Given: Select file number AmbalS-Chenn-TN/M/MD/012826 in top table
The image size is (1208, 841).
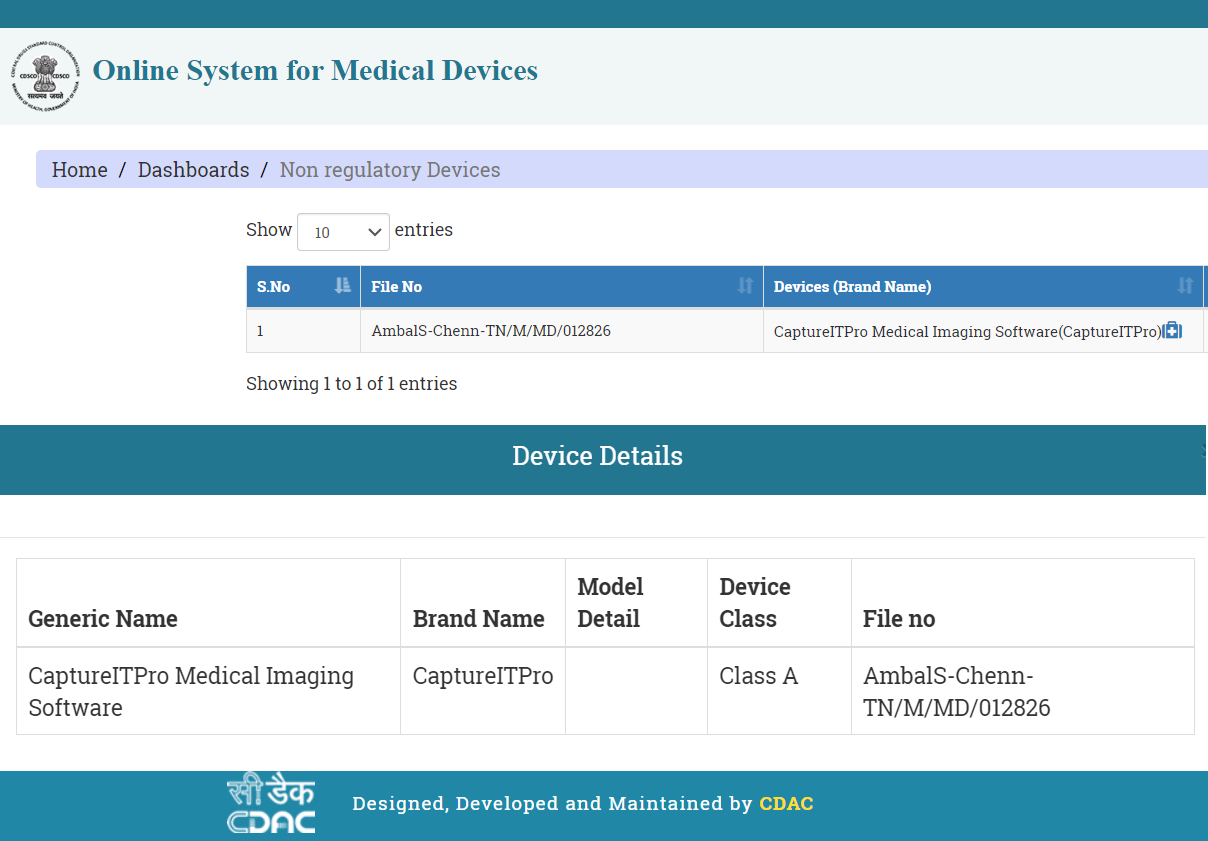Looking at the screenshot, I should (x=490, y=331).
